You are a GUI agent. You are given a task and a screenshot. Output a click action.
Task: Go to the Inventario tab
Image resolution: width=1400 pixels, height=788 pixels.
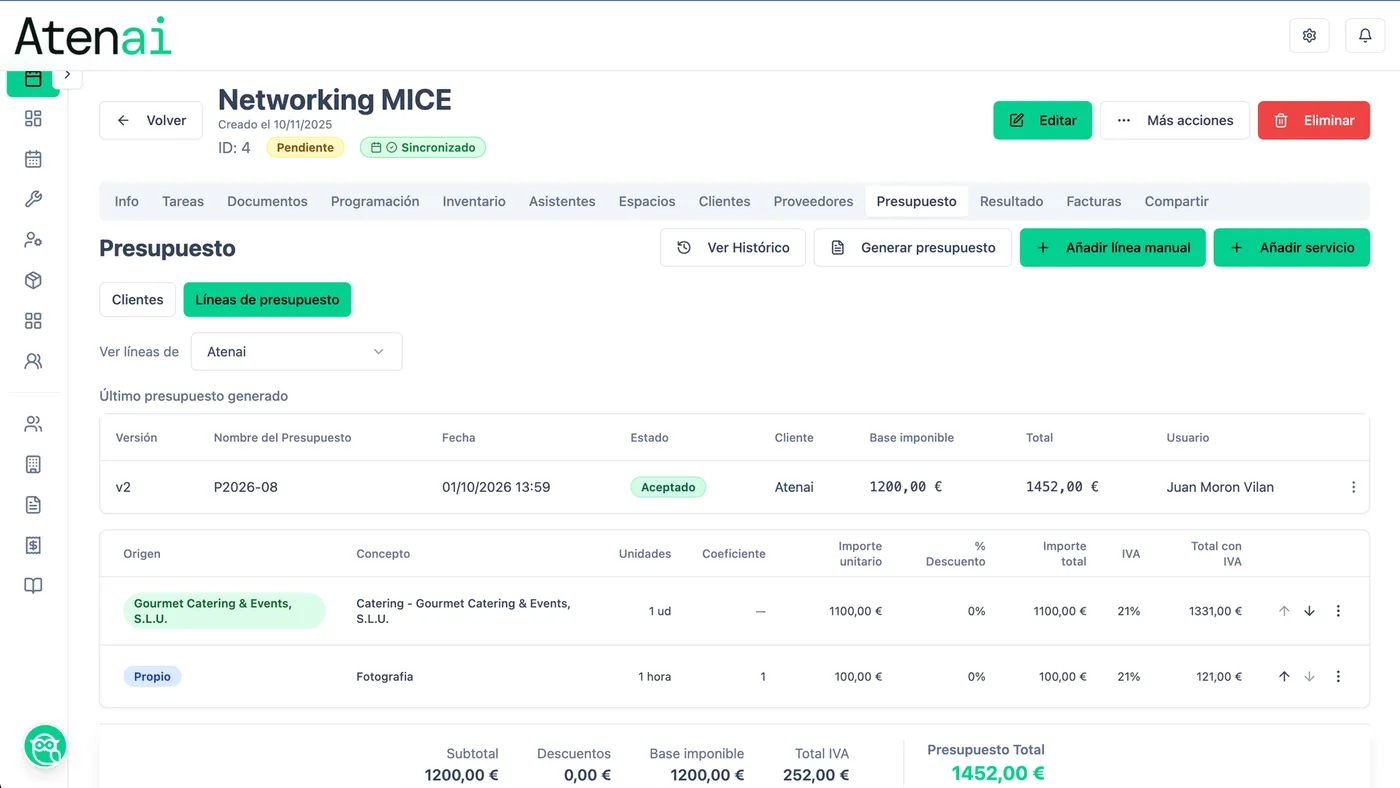click(474, 201)
